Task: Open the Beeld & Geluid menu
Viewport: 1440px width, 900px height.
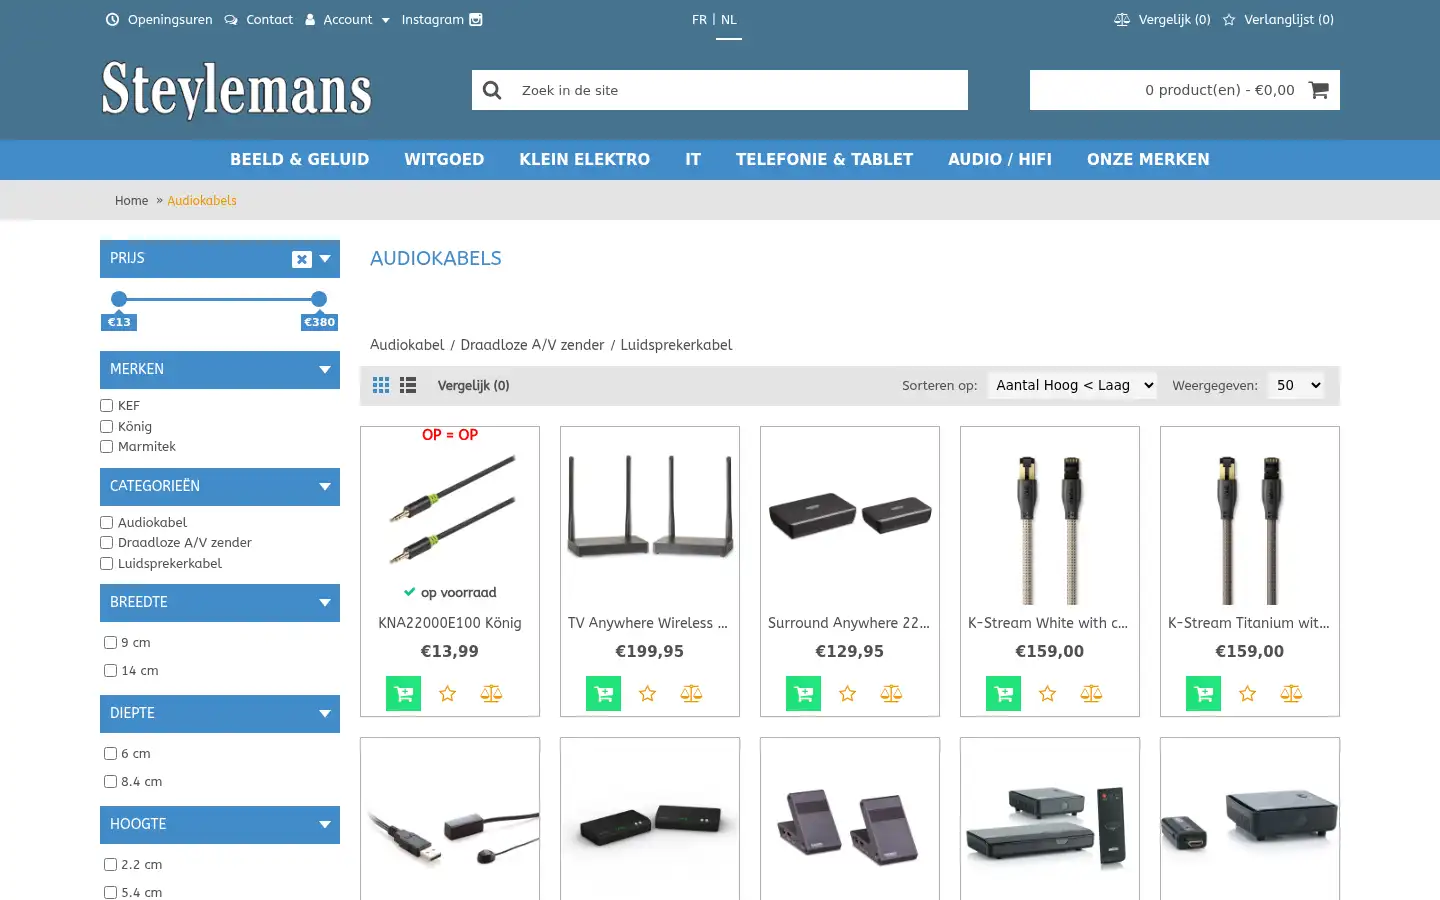Action: tap(300, 159)
